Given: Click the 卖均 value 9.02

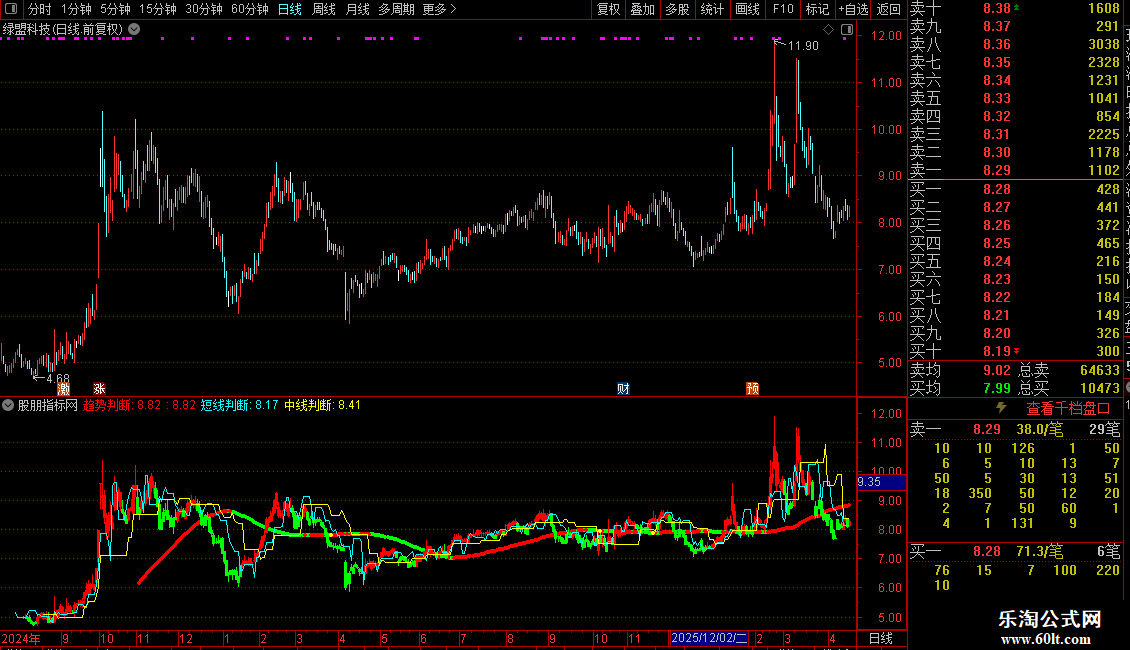Looking at the screenshot, I should (997, 370).
